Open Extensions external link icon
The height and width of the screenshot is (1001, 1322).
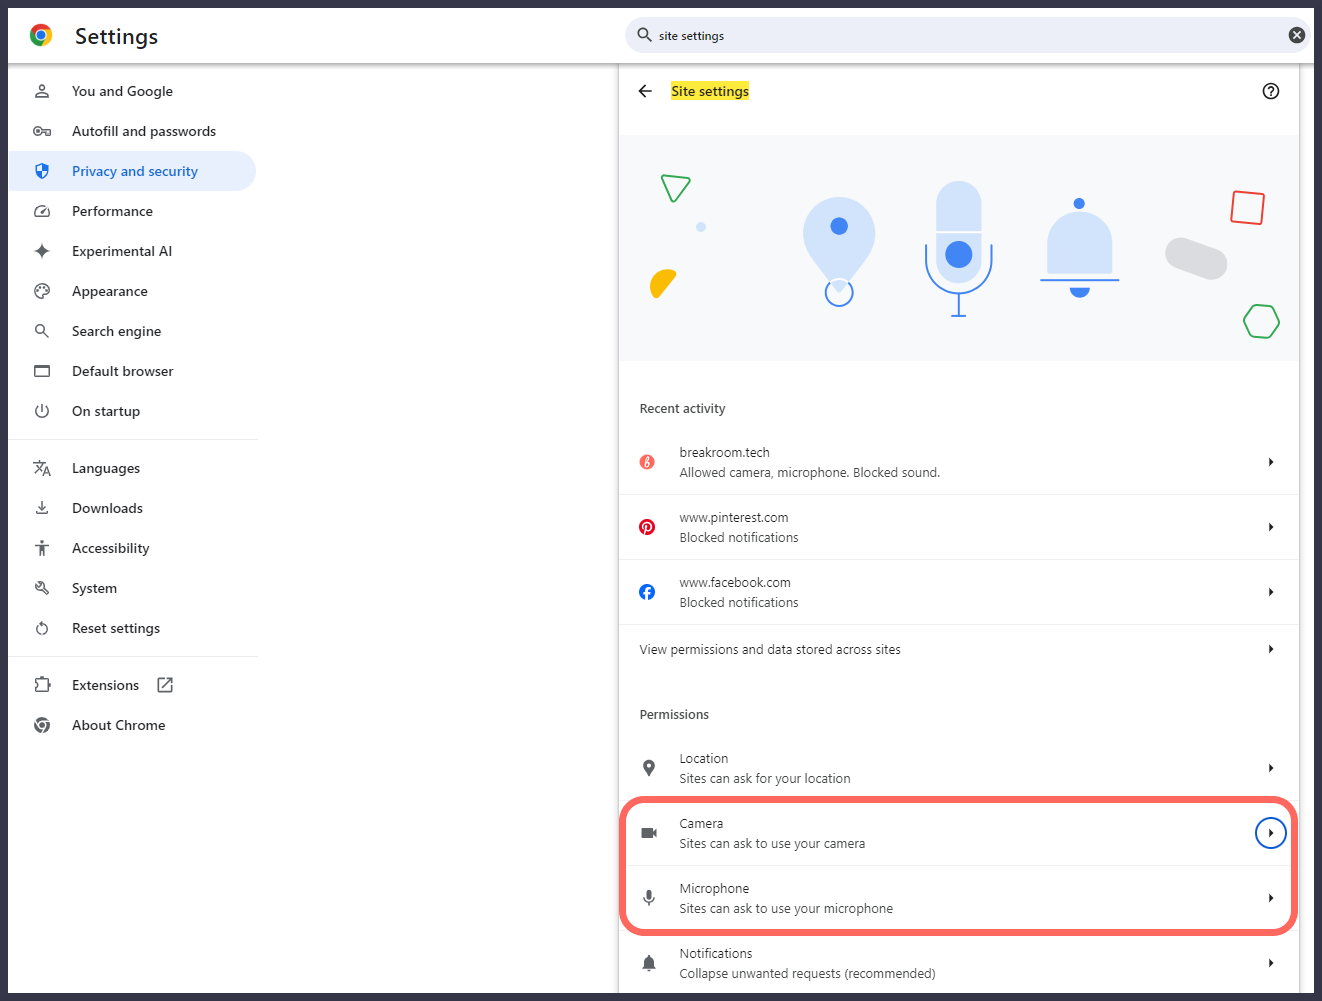tap(165, 685)
